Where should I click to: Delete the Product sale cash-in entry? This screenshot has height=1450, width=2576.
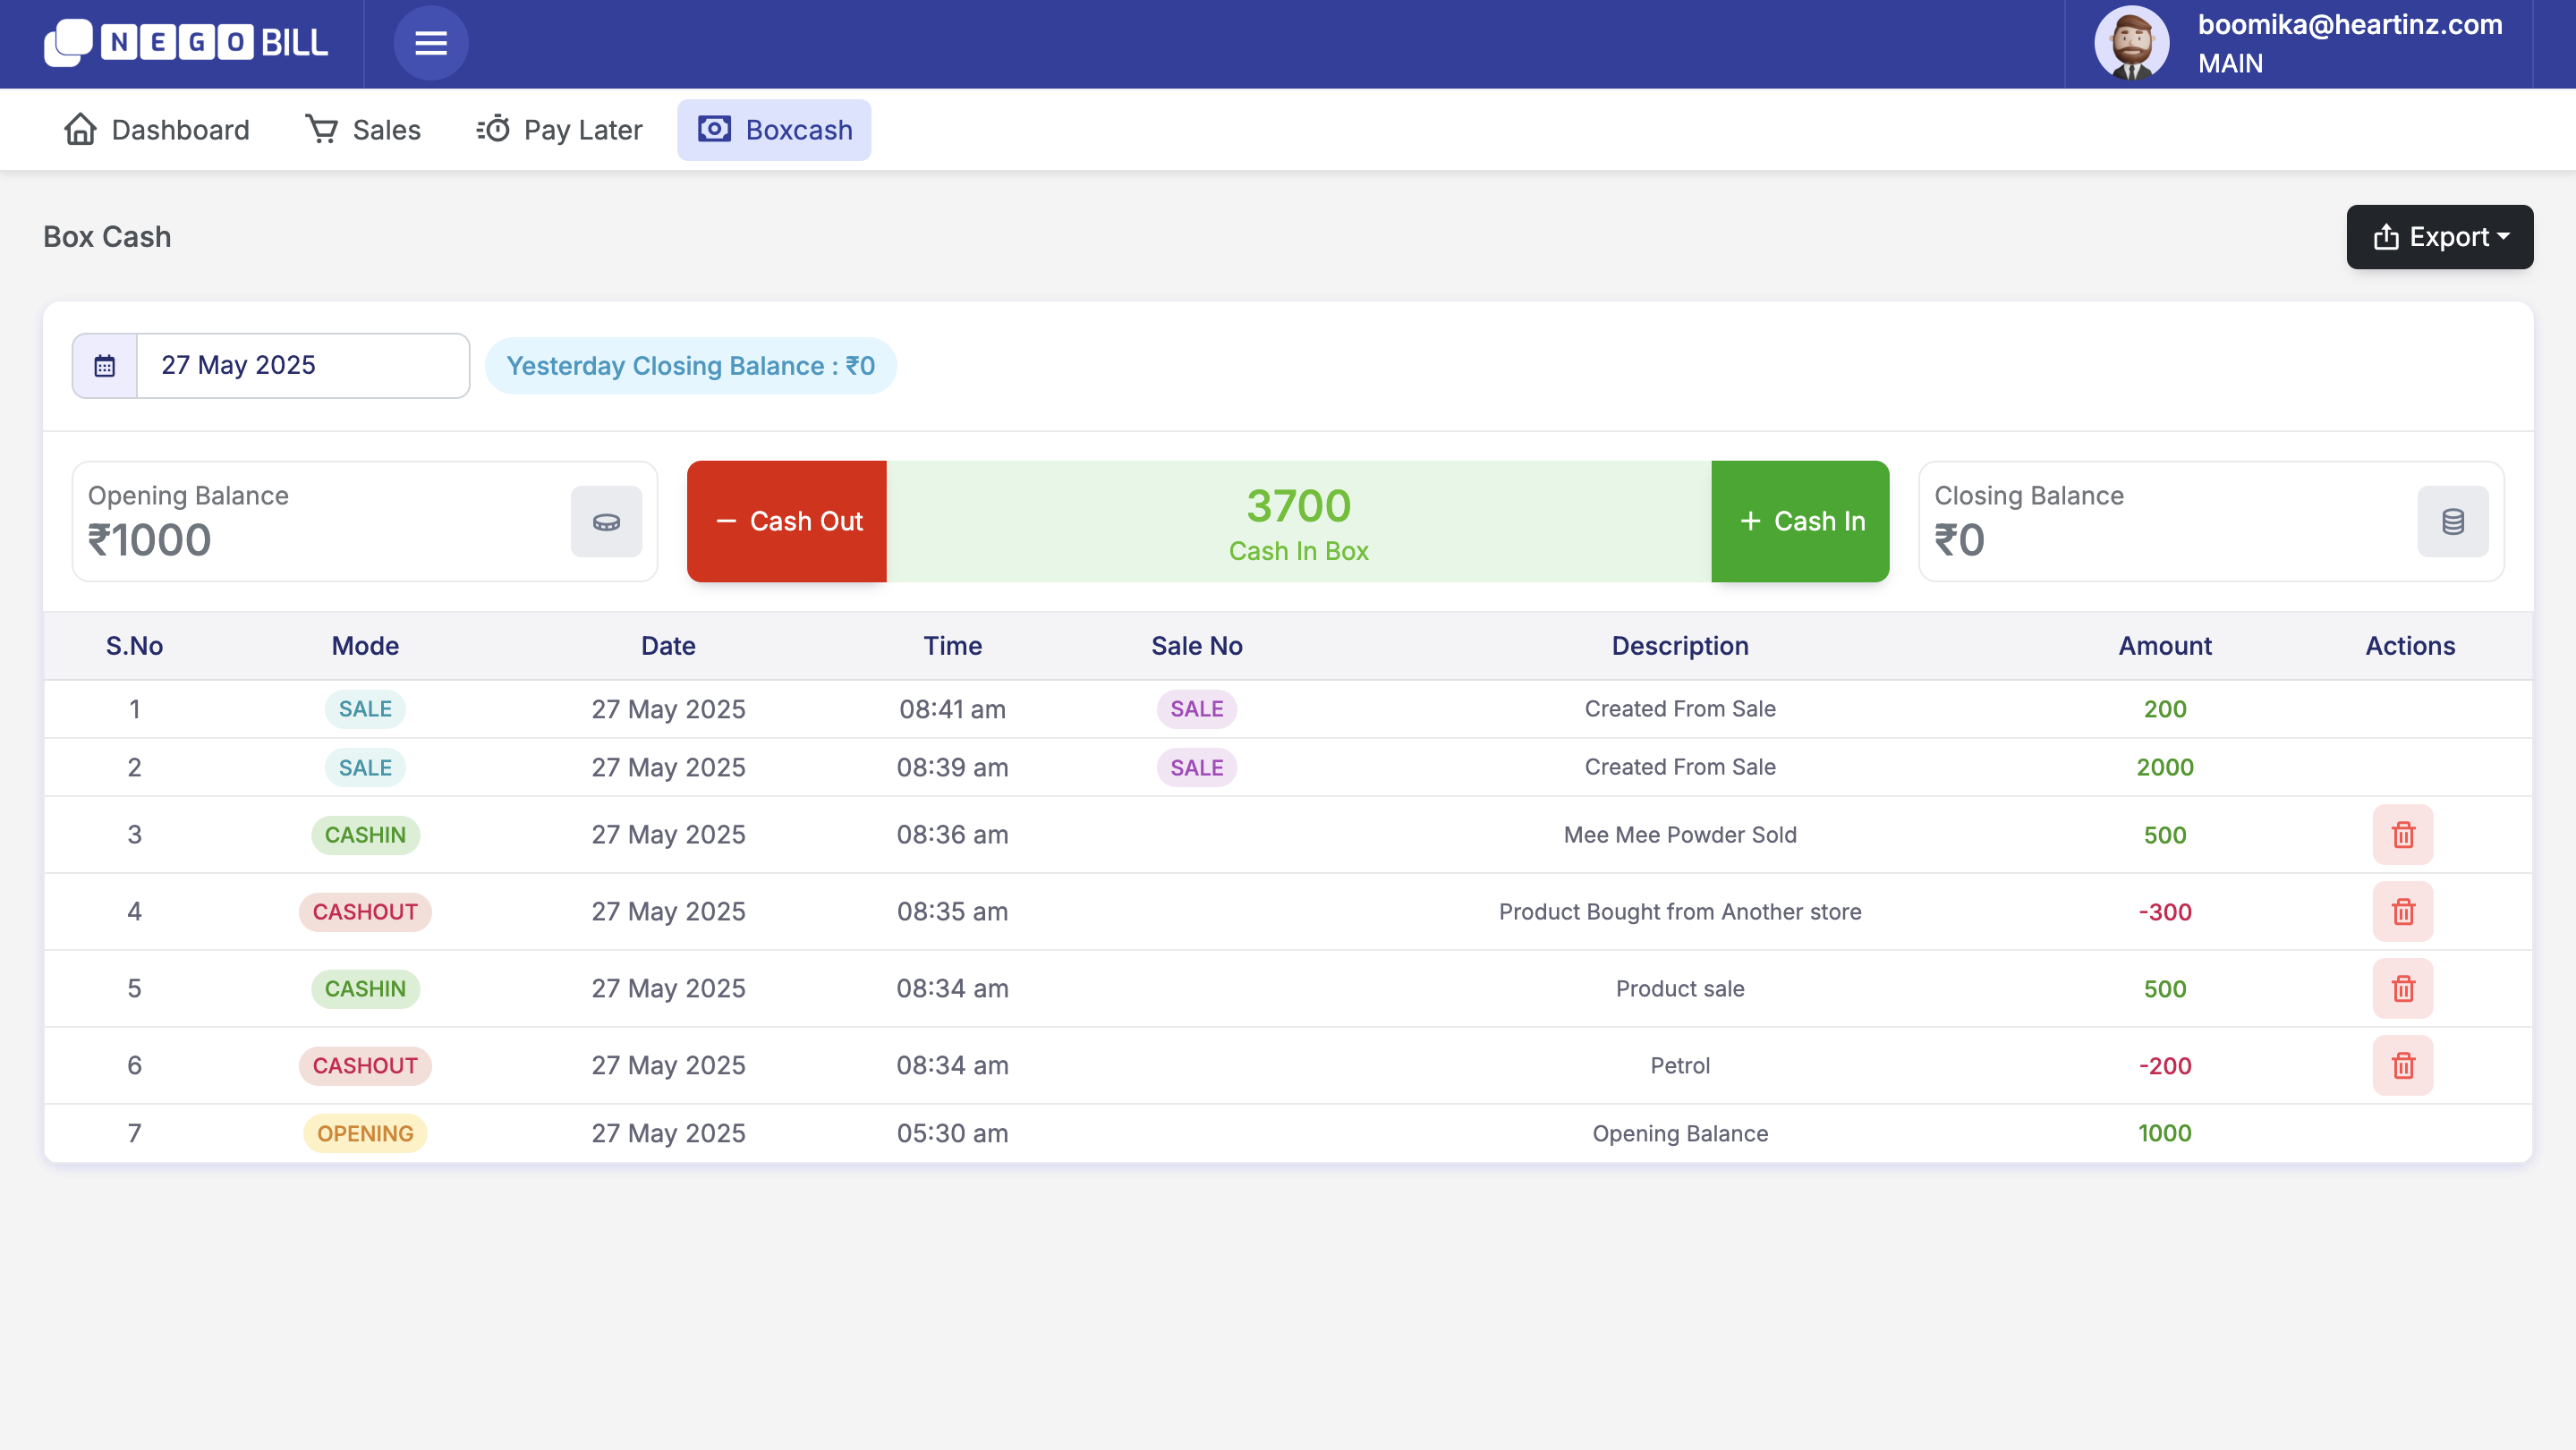[2403, 989]
